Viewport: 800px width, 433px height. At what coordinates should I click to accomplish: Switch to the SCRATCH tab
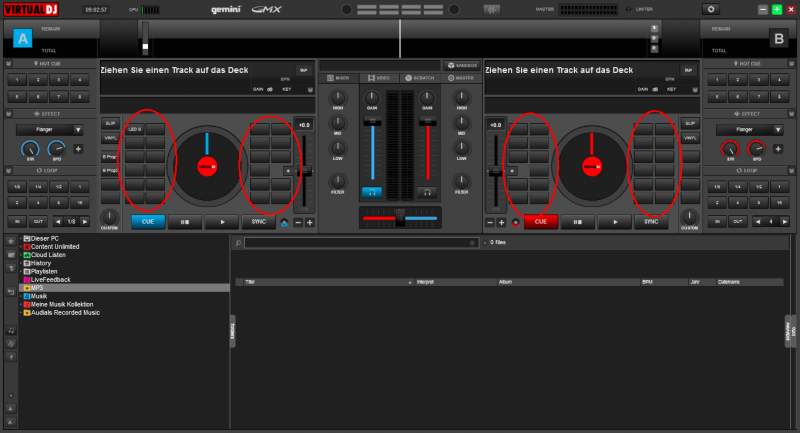(x=419, y=78)
